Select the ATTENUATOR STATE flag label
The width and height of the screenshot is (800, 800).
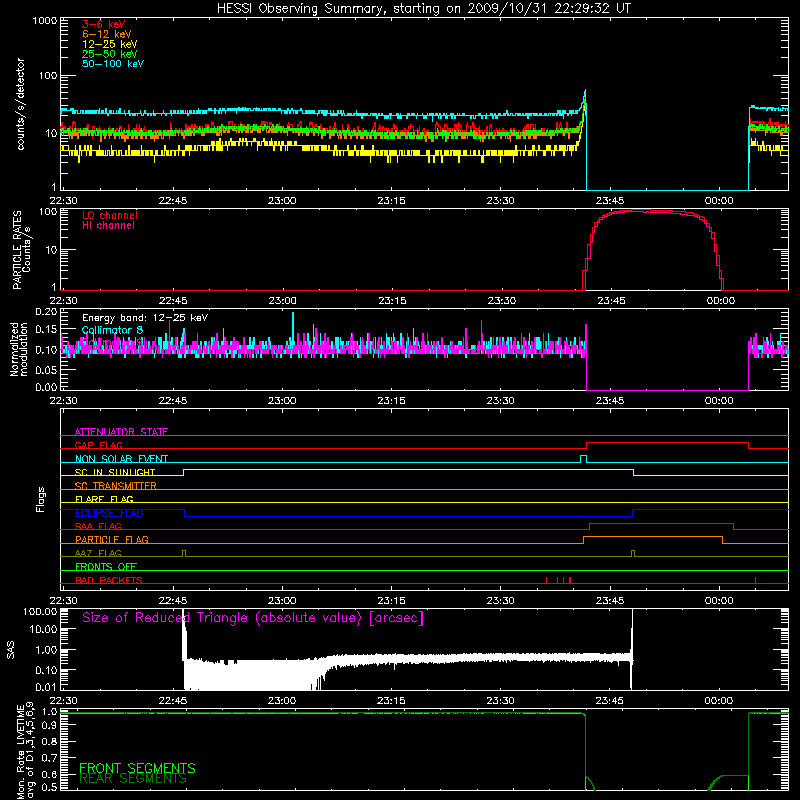(x=121, y=432)
